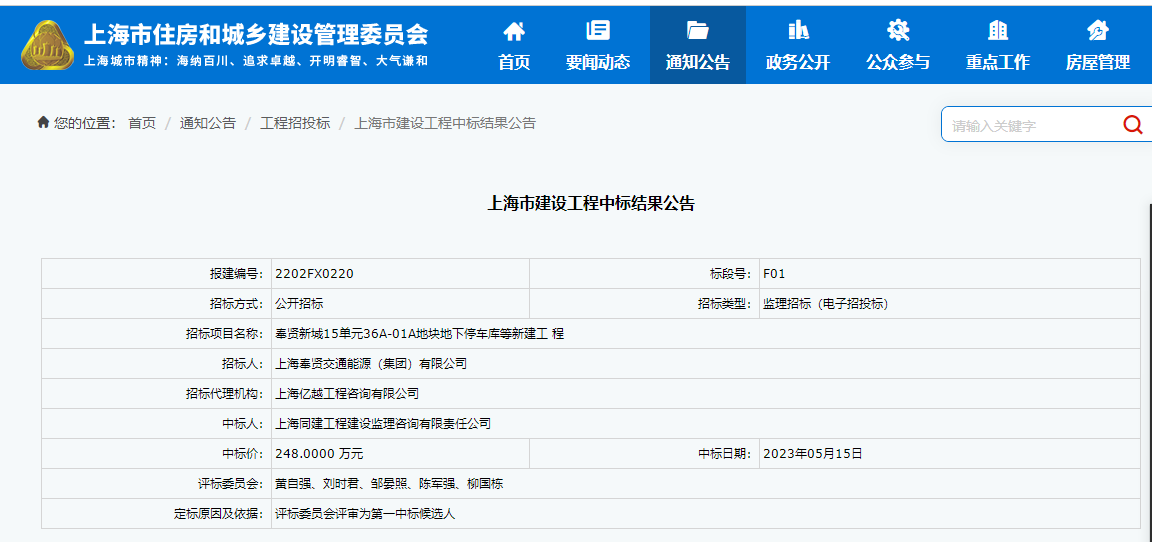Navigate to 工程招投标 in breadcrumb

pyautogui.click(x=295, y=123)
